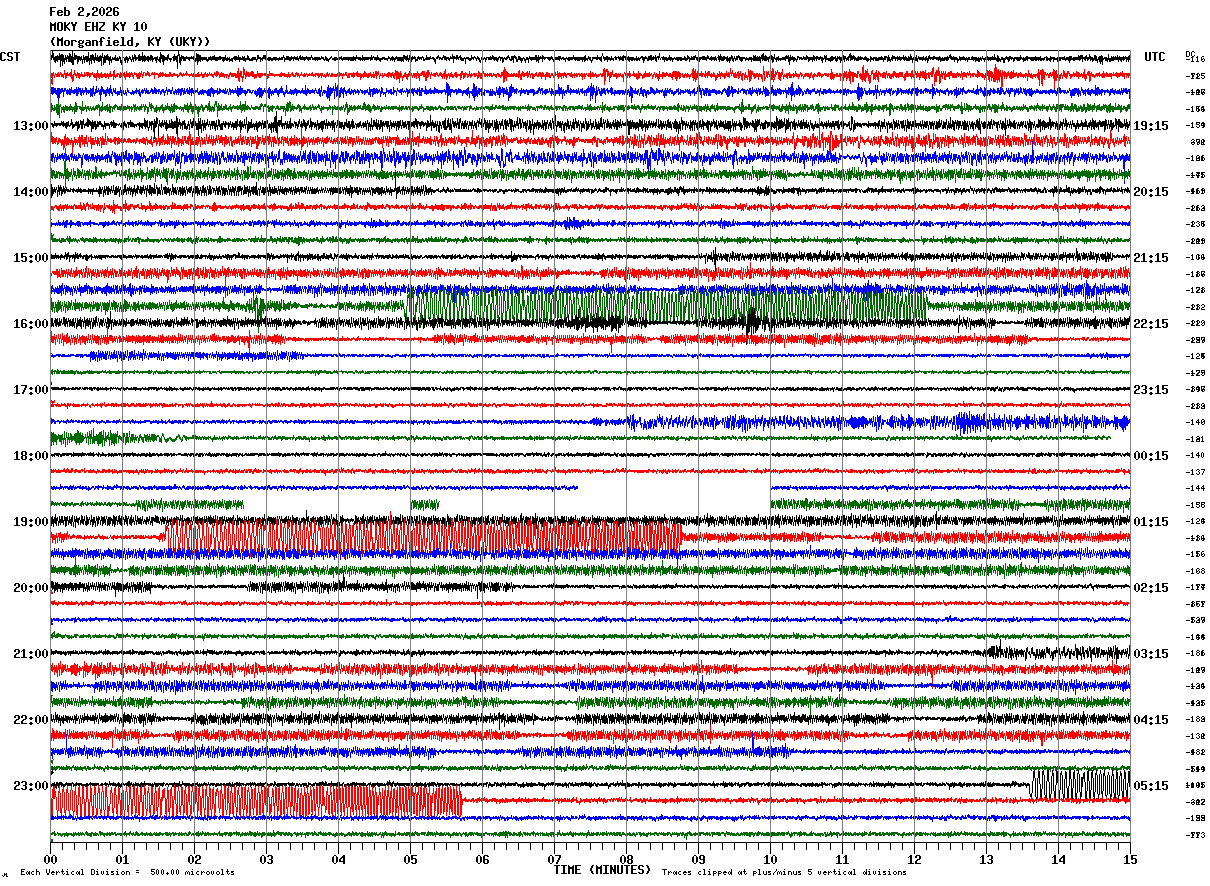1210x886 pixels.
Task: Click the Each Vertical Division 500.00 microvolts note
Action: 127,873
